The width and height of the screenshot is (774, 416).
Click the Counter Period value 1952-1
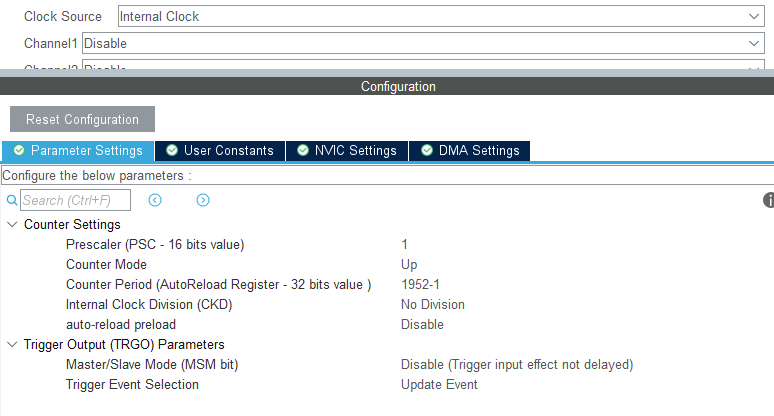click(421, 284)
